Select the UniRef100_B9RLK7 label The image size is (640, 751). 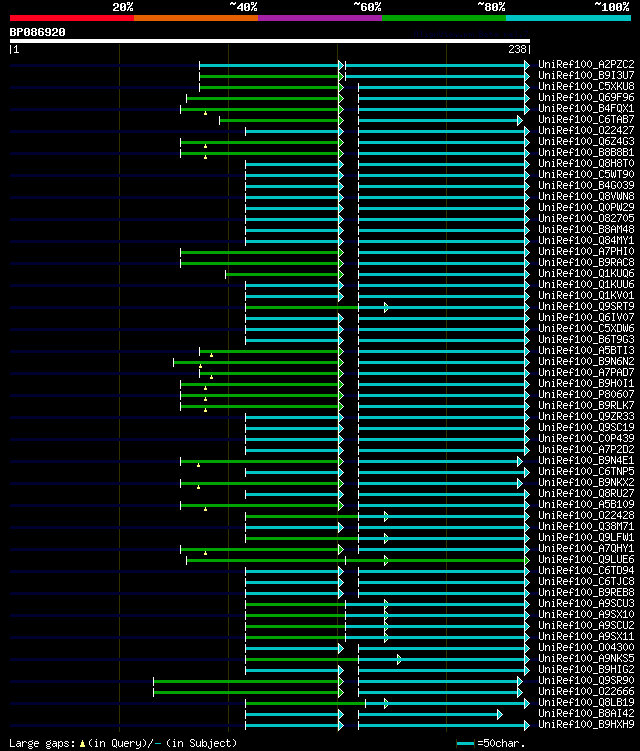pos(586,406)
